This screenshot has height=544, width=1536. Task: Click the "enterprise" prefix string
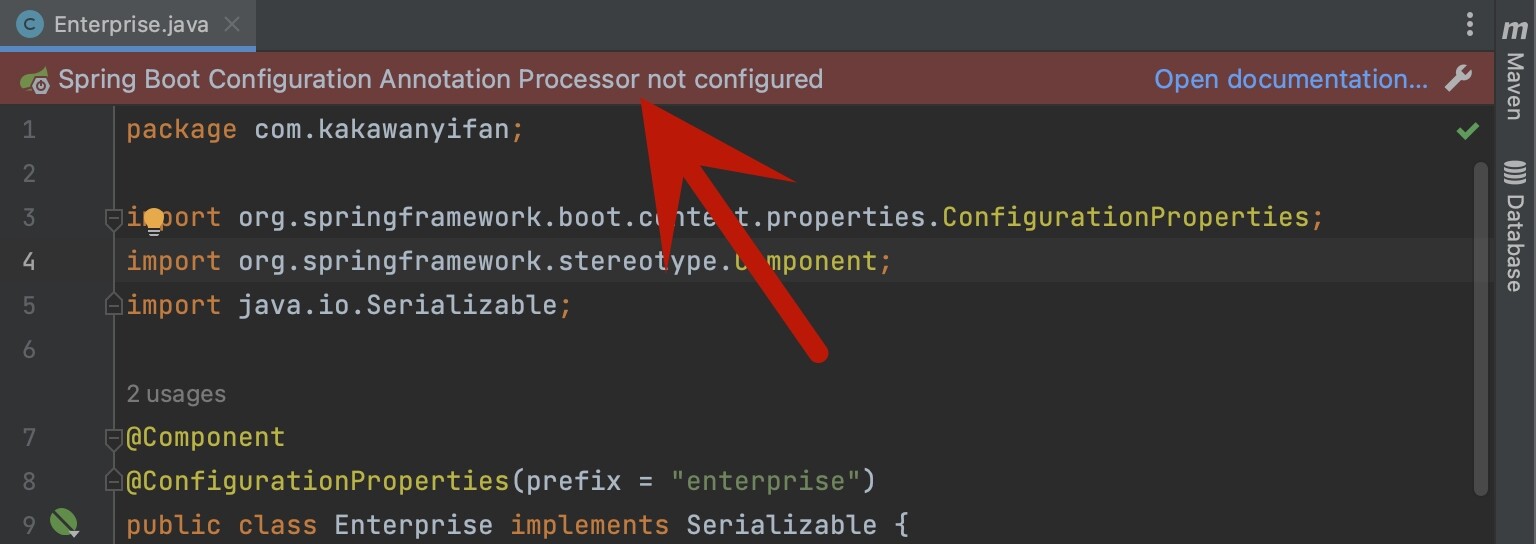[x=766, y=482]
